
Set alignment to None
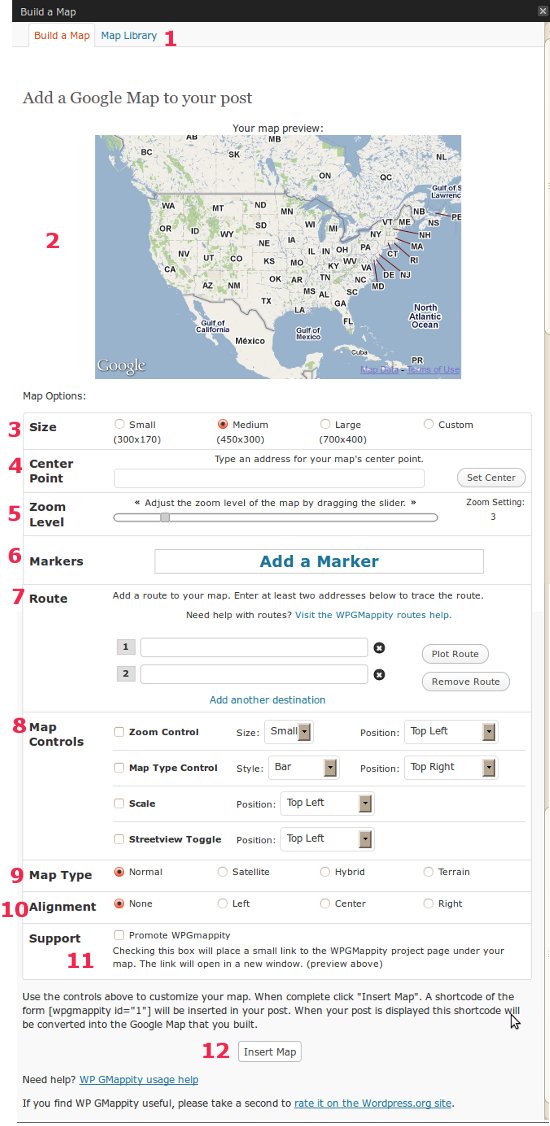point(119,903)
